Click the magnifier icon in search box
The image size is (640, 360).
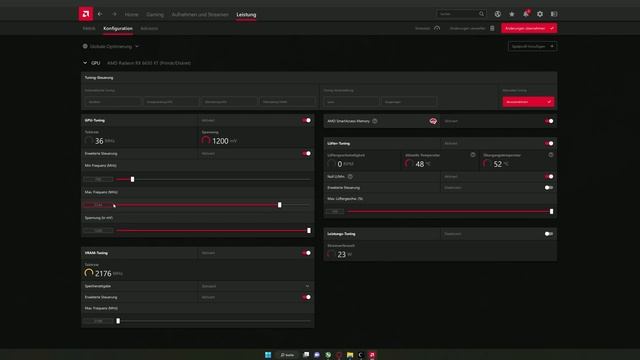(x=482, y=14)
